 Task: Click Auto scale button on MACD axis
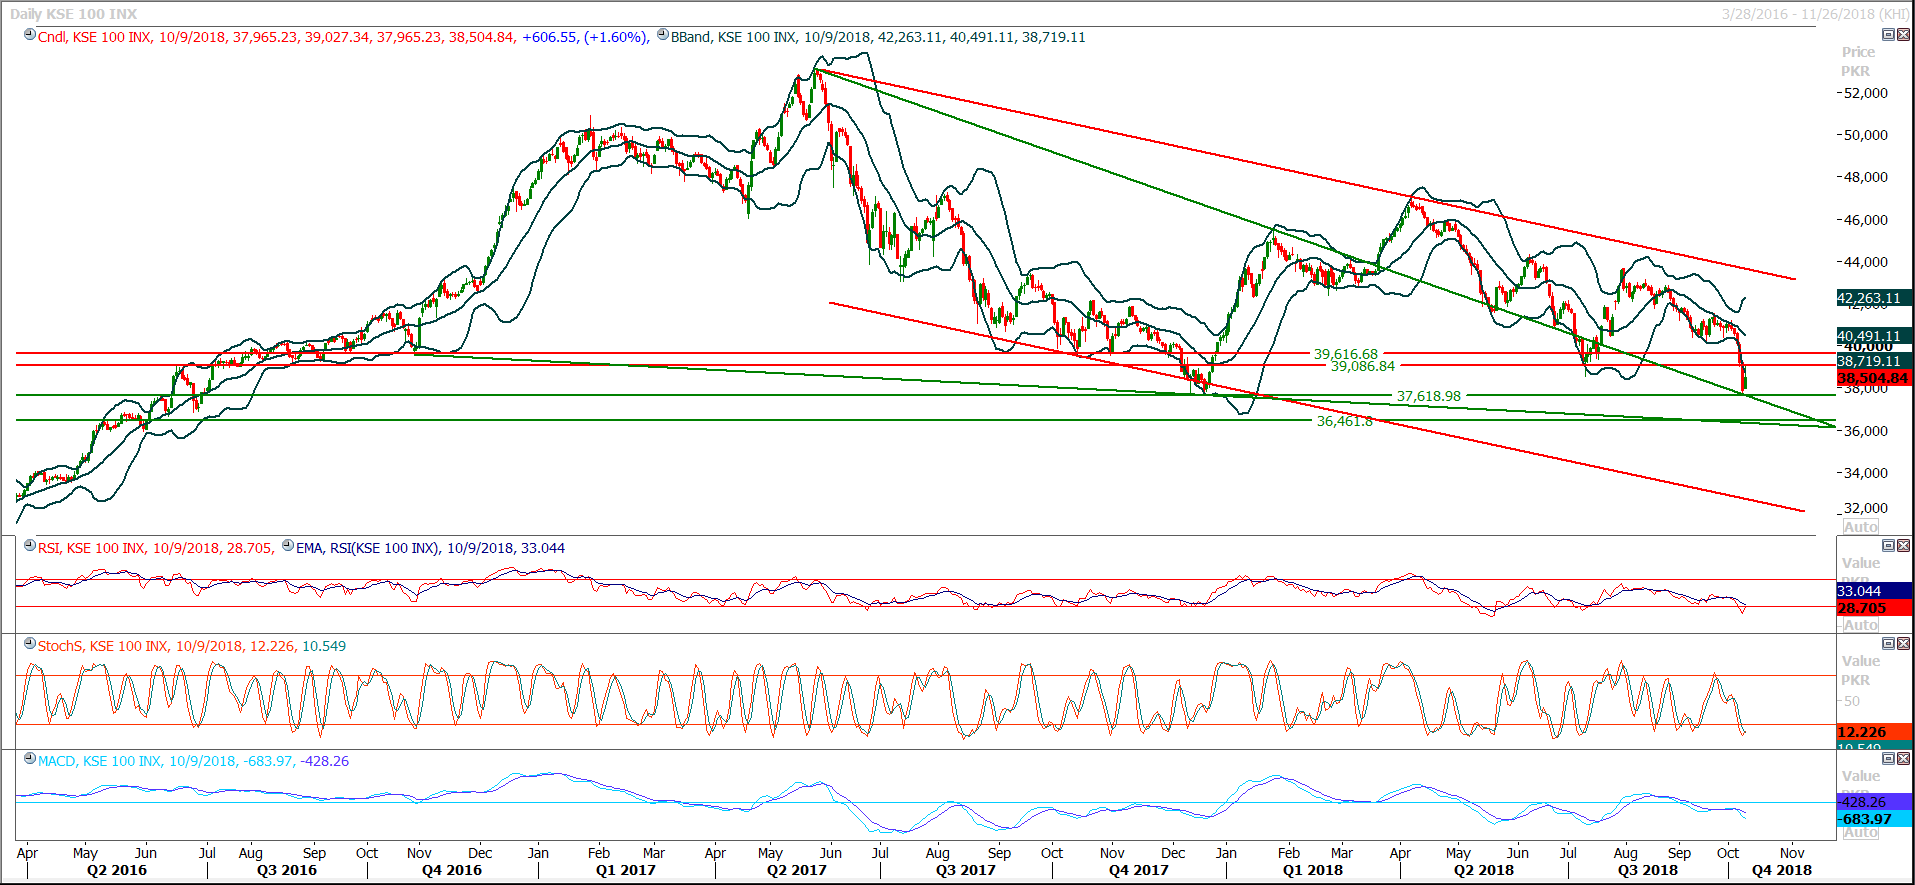coord(1861,832)
